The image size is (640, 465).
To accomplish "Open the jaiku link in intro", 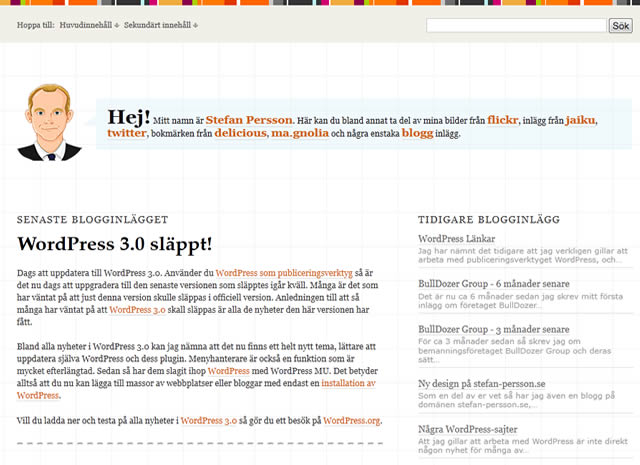I will click(x=580, y=120).
